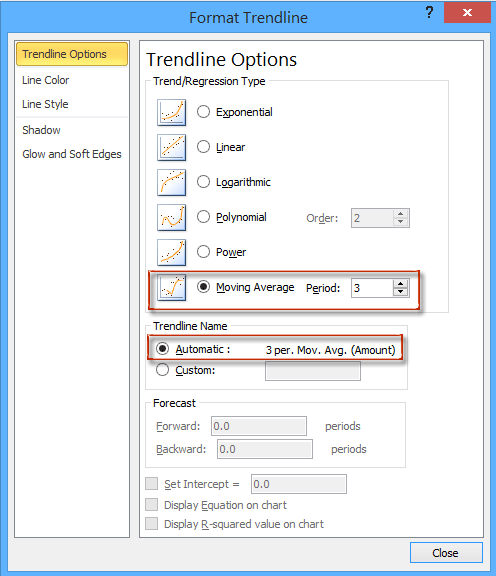The image size is (496, 576).
Task: Open the Line Style section
Action: point(45,104)
